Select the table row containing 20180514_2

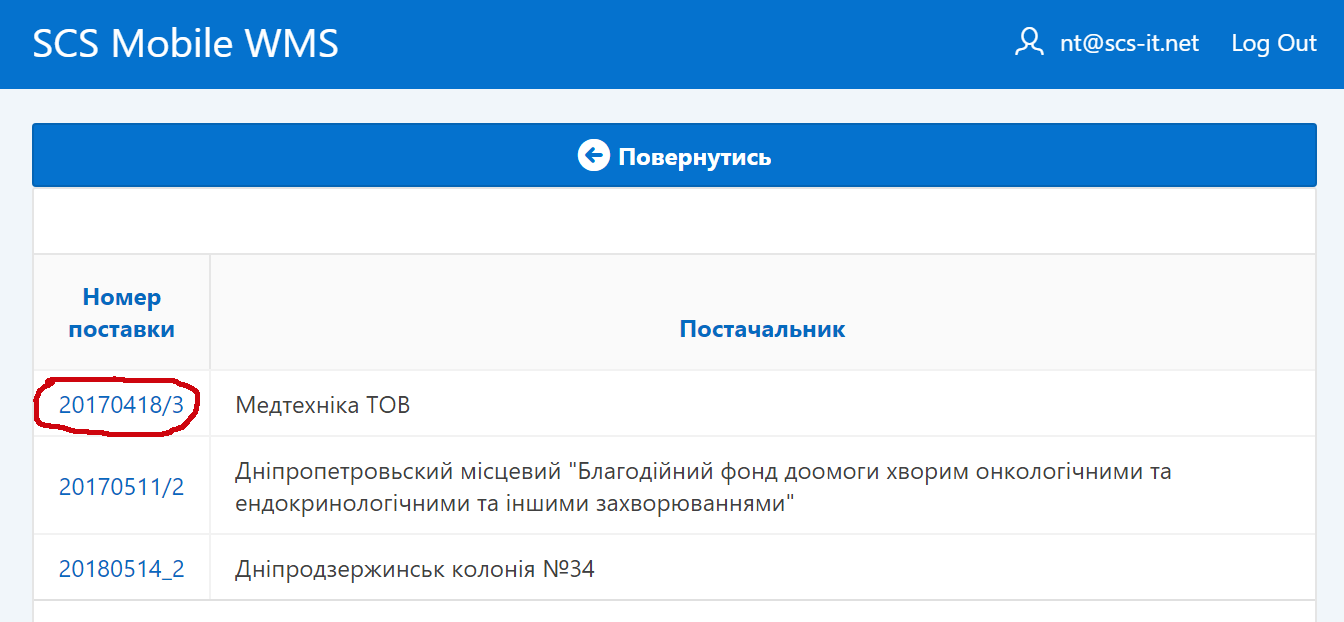click(674, 568)
